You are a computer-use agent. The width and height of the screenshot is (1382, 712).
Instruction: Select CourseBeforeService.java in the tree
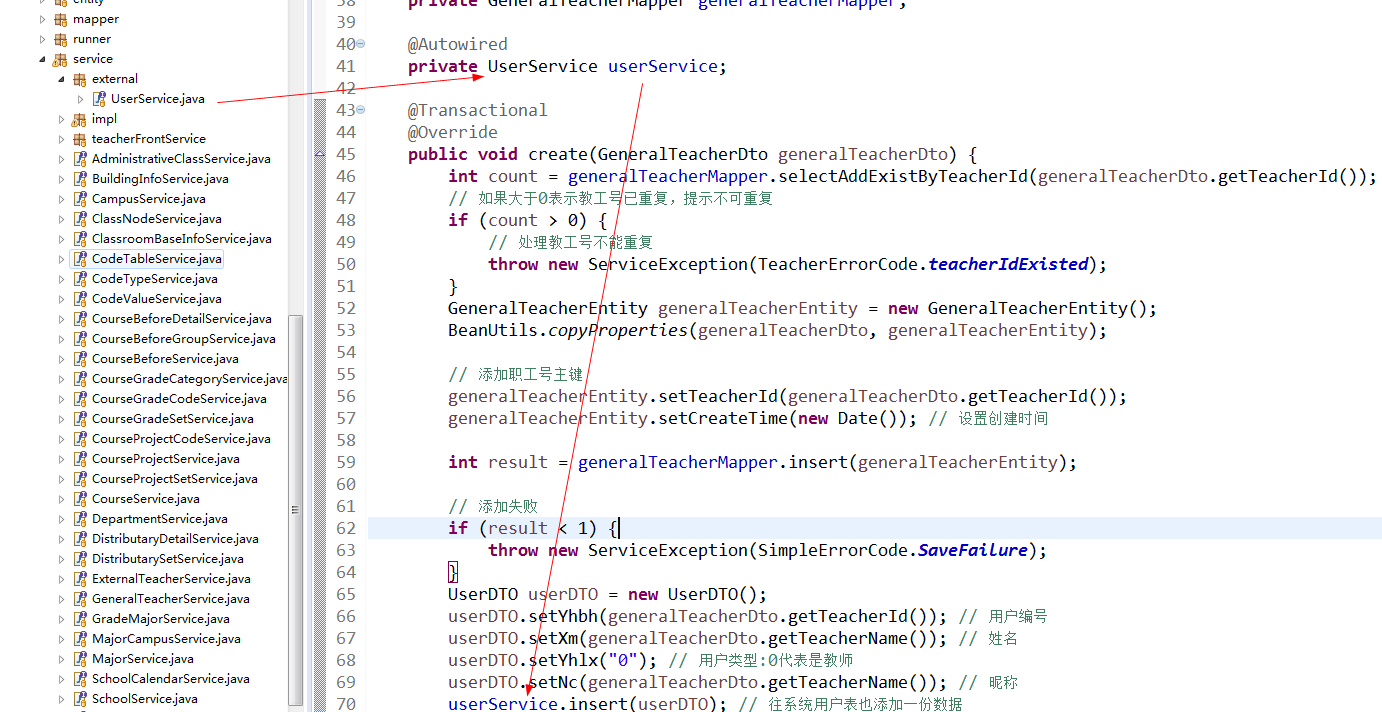click(165, 359)
